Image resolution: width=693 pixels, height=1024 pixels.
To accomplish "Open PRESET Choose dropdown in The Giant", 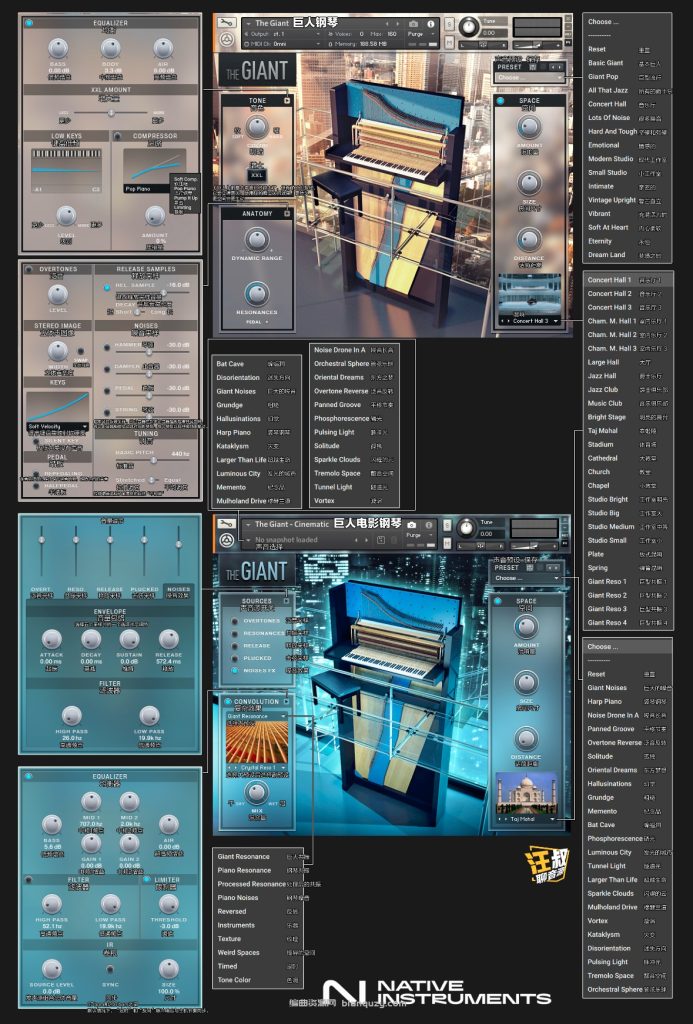I will (528, 77).
